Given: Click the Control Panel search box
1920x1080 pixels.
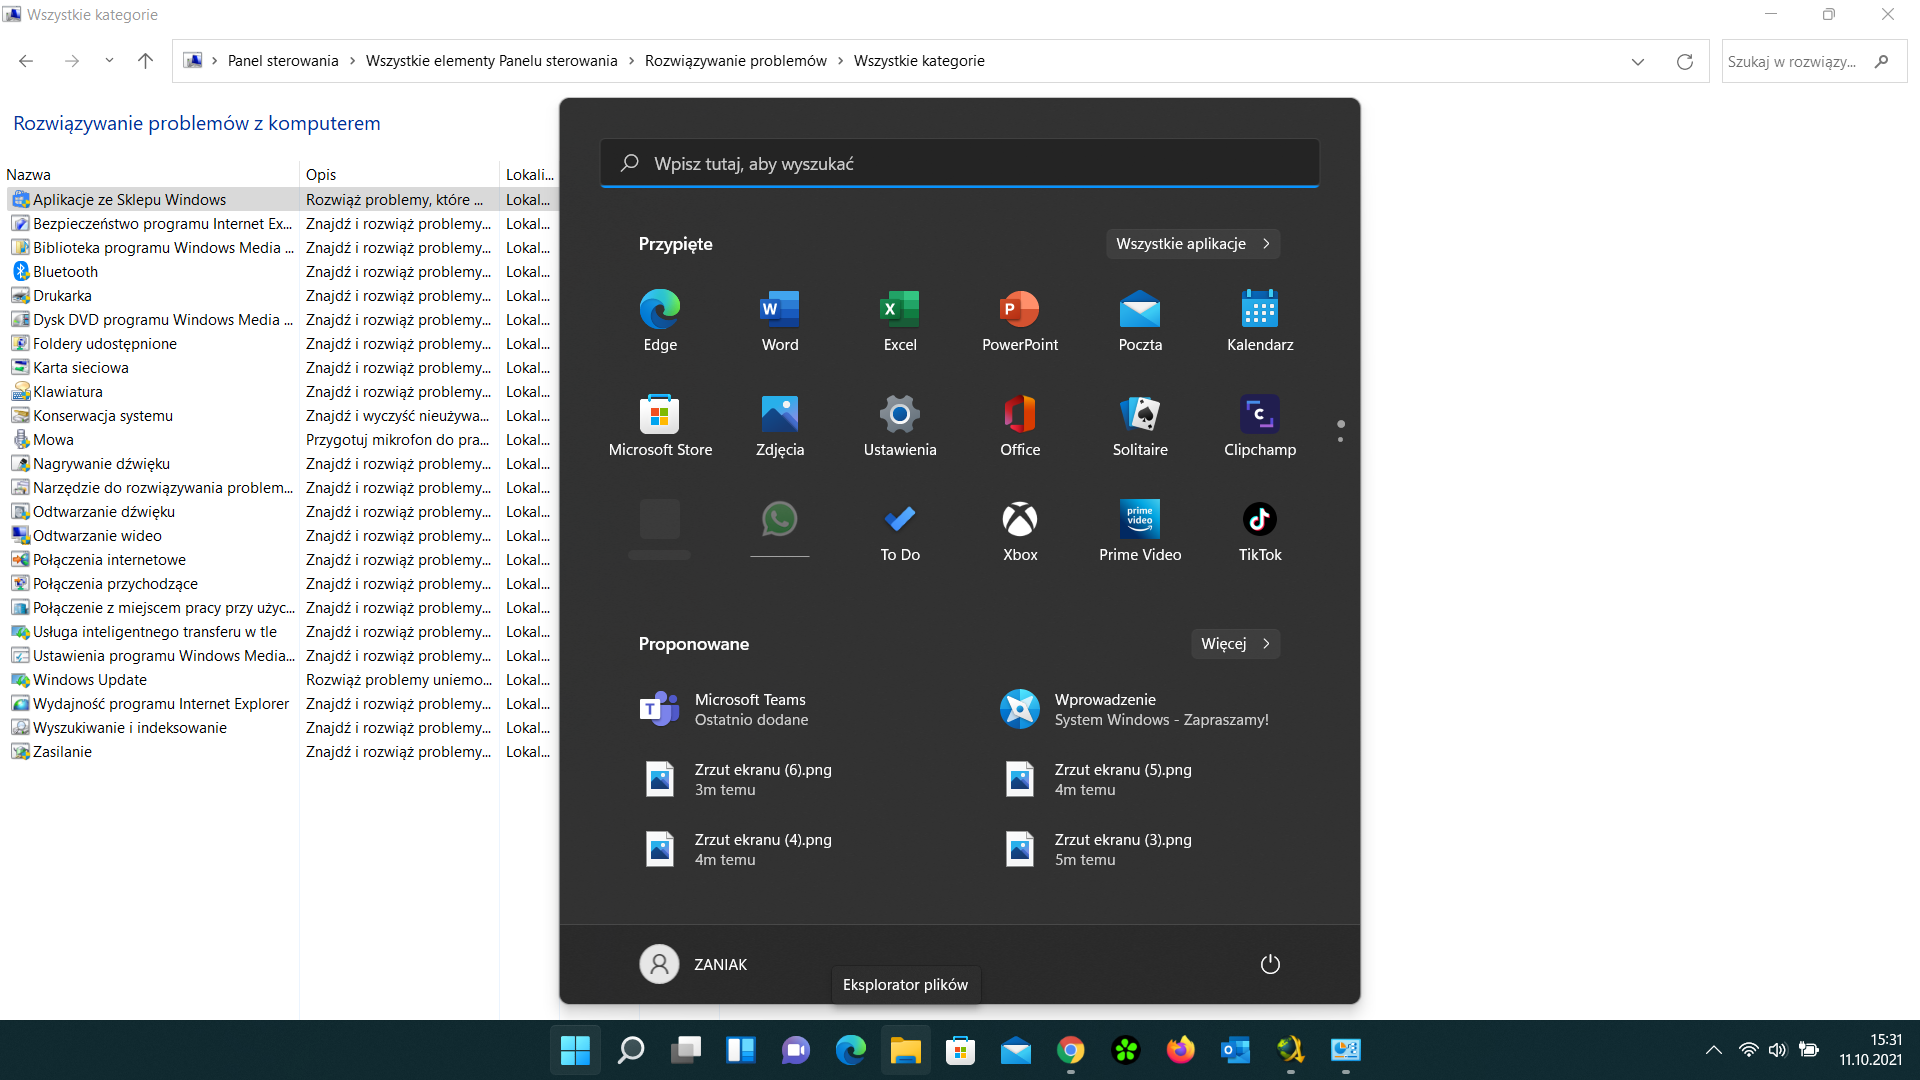Looking at the screenshot, I should (1813, 61).
